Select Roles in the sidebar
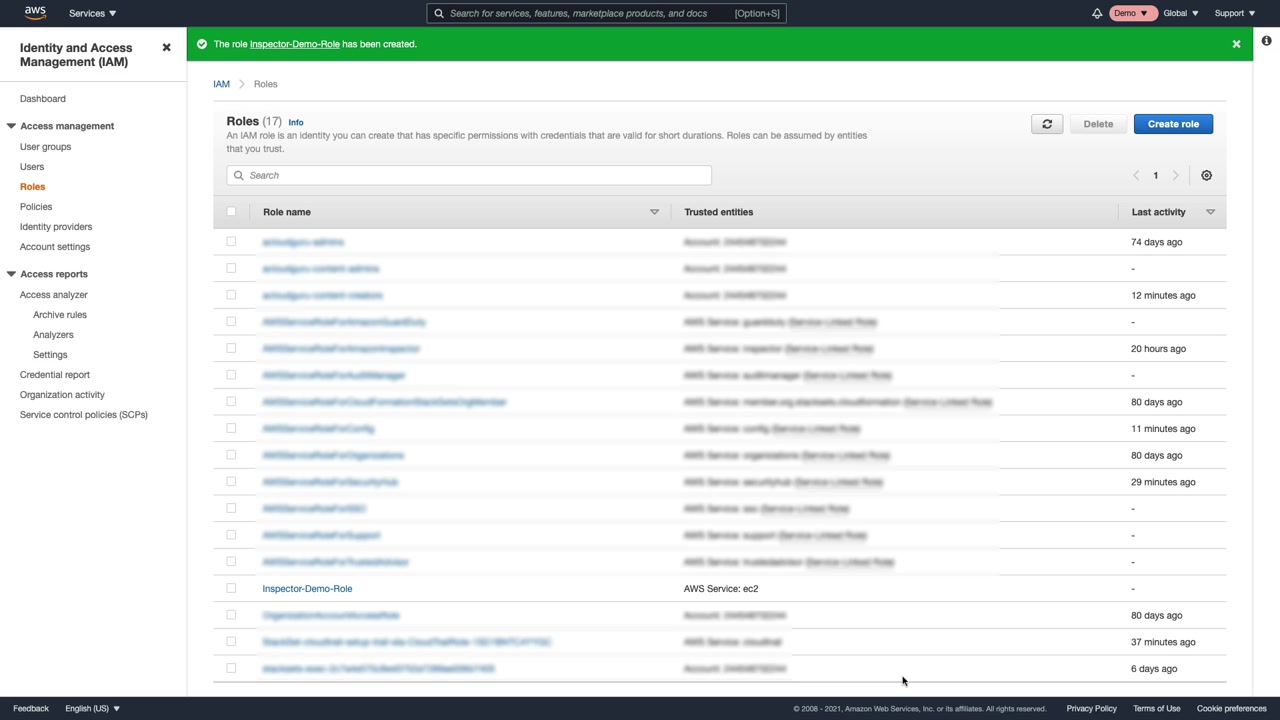The width and height of the screenshot is (1280, 720). [x=32, y=187]
